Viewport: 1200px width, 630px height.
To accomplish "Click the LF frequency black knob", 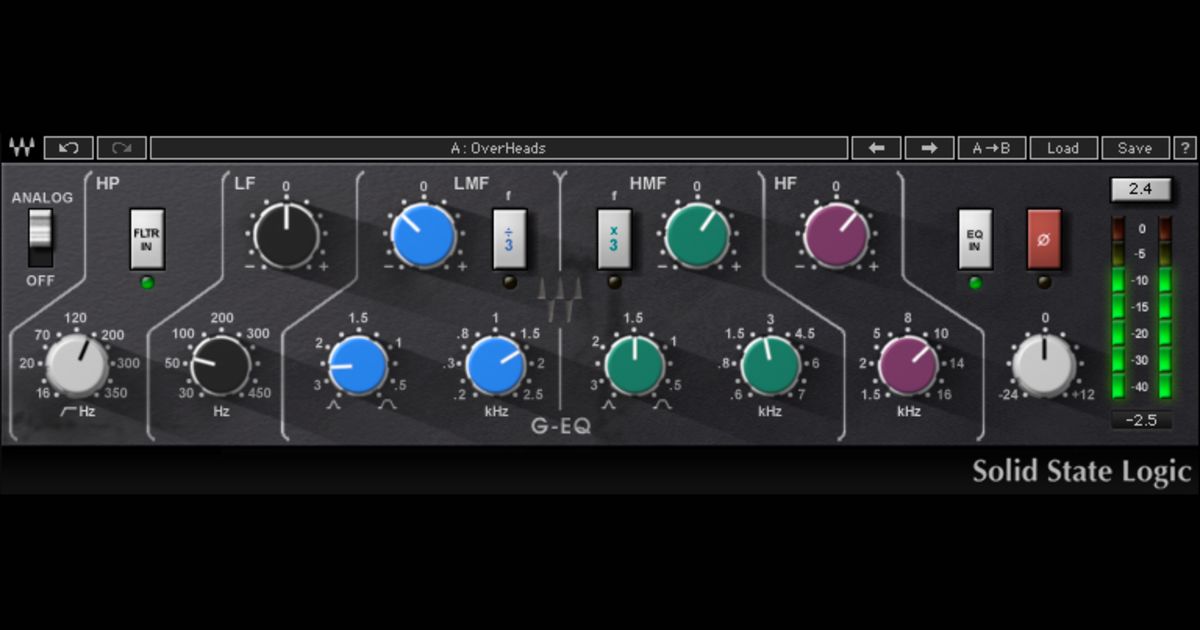I will [x=220, y=365].
